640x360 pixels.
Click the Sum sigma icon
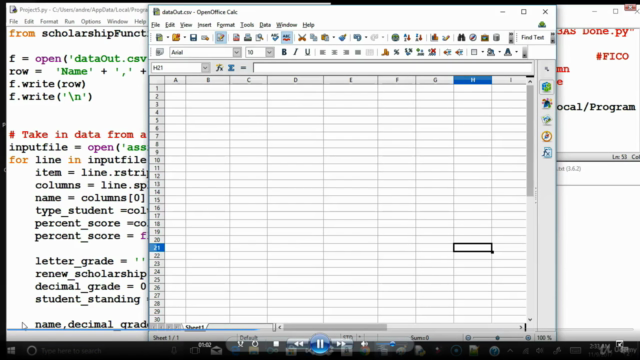[231, 68]
